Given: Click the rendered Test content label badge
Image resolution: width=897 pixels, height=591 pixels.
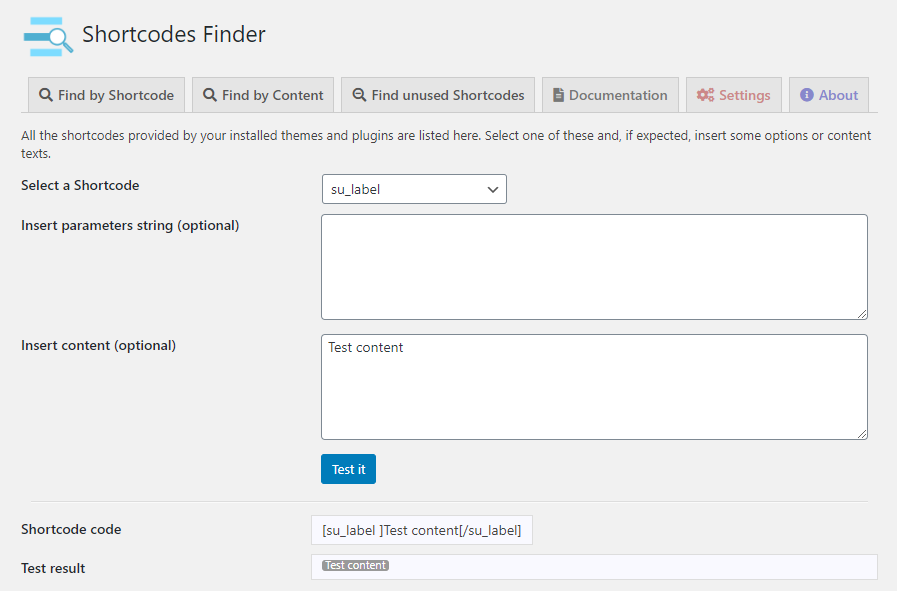Looking at the screenshot, I should click(355, 565).
